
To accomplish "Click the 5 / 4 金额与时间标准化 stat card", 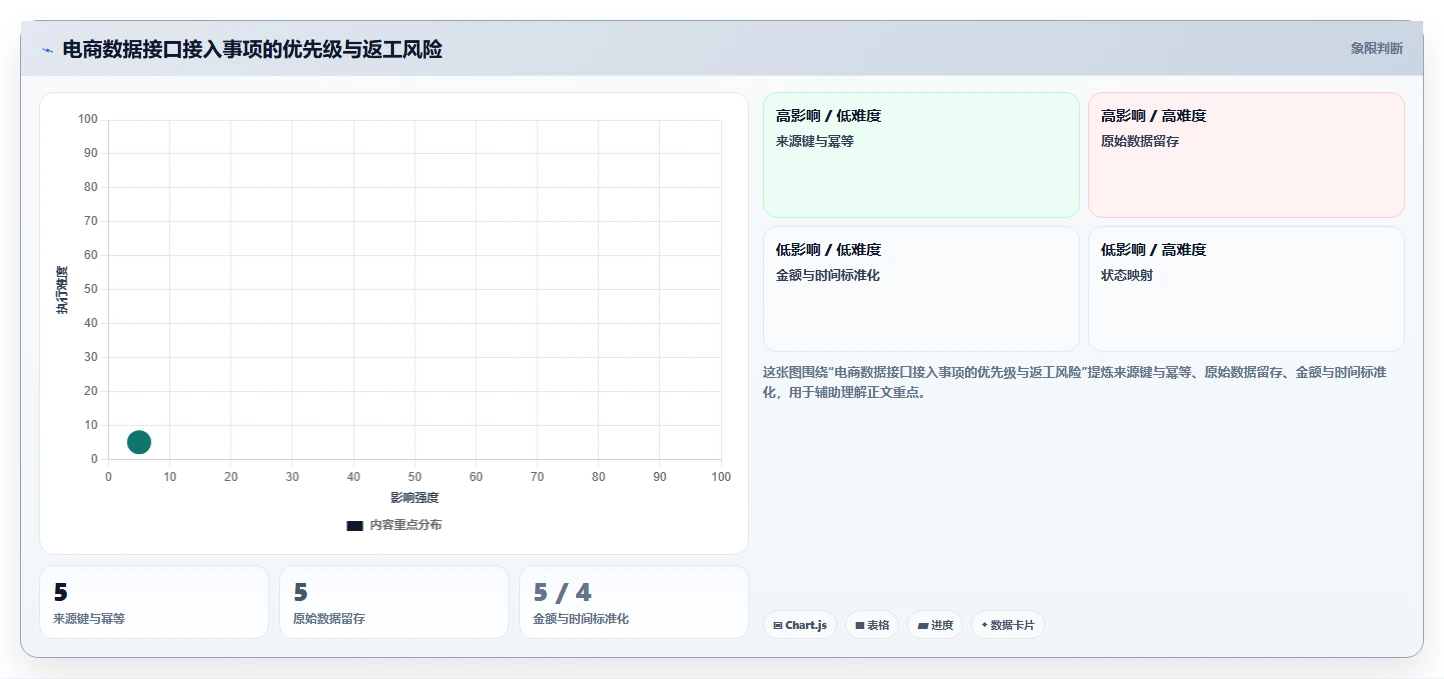I will [x=634, y=602].
